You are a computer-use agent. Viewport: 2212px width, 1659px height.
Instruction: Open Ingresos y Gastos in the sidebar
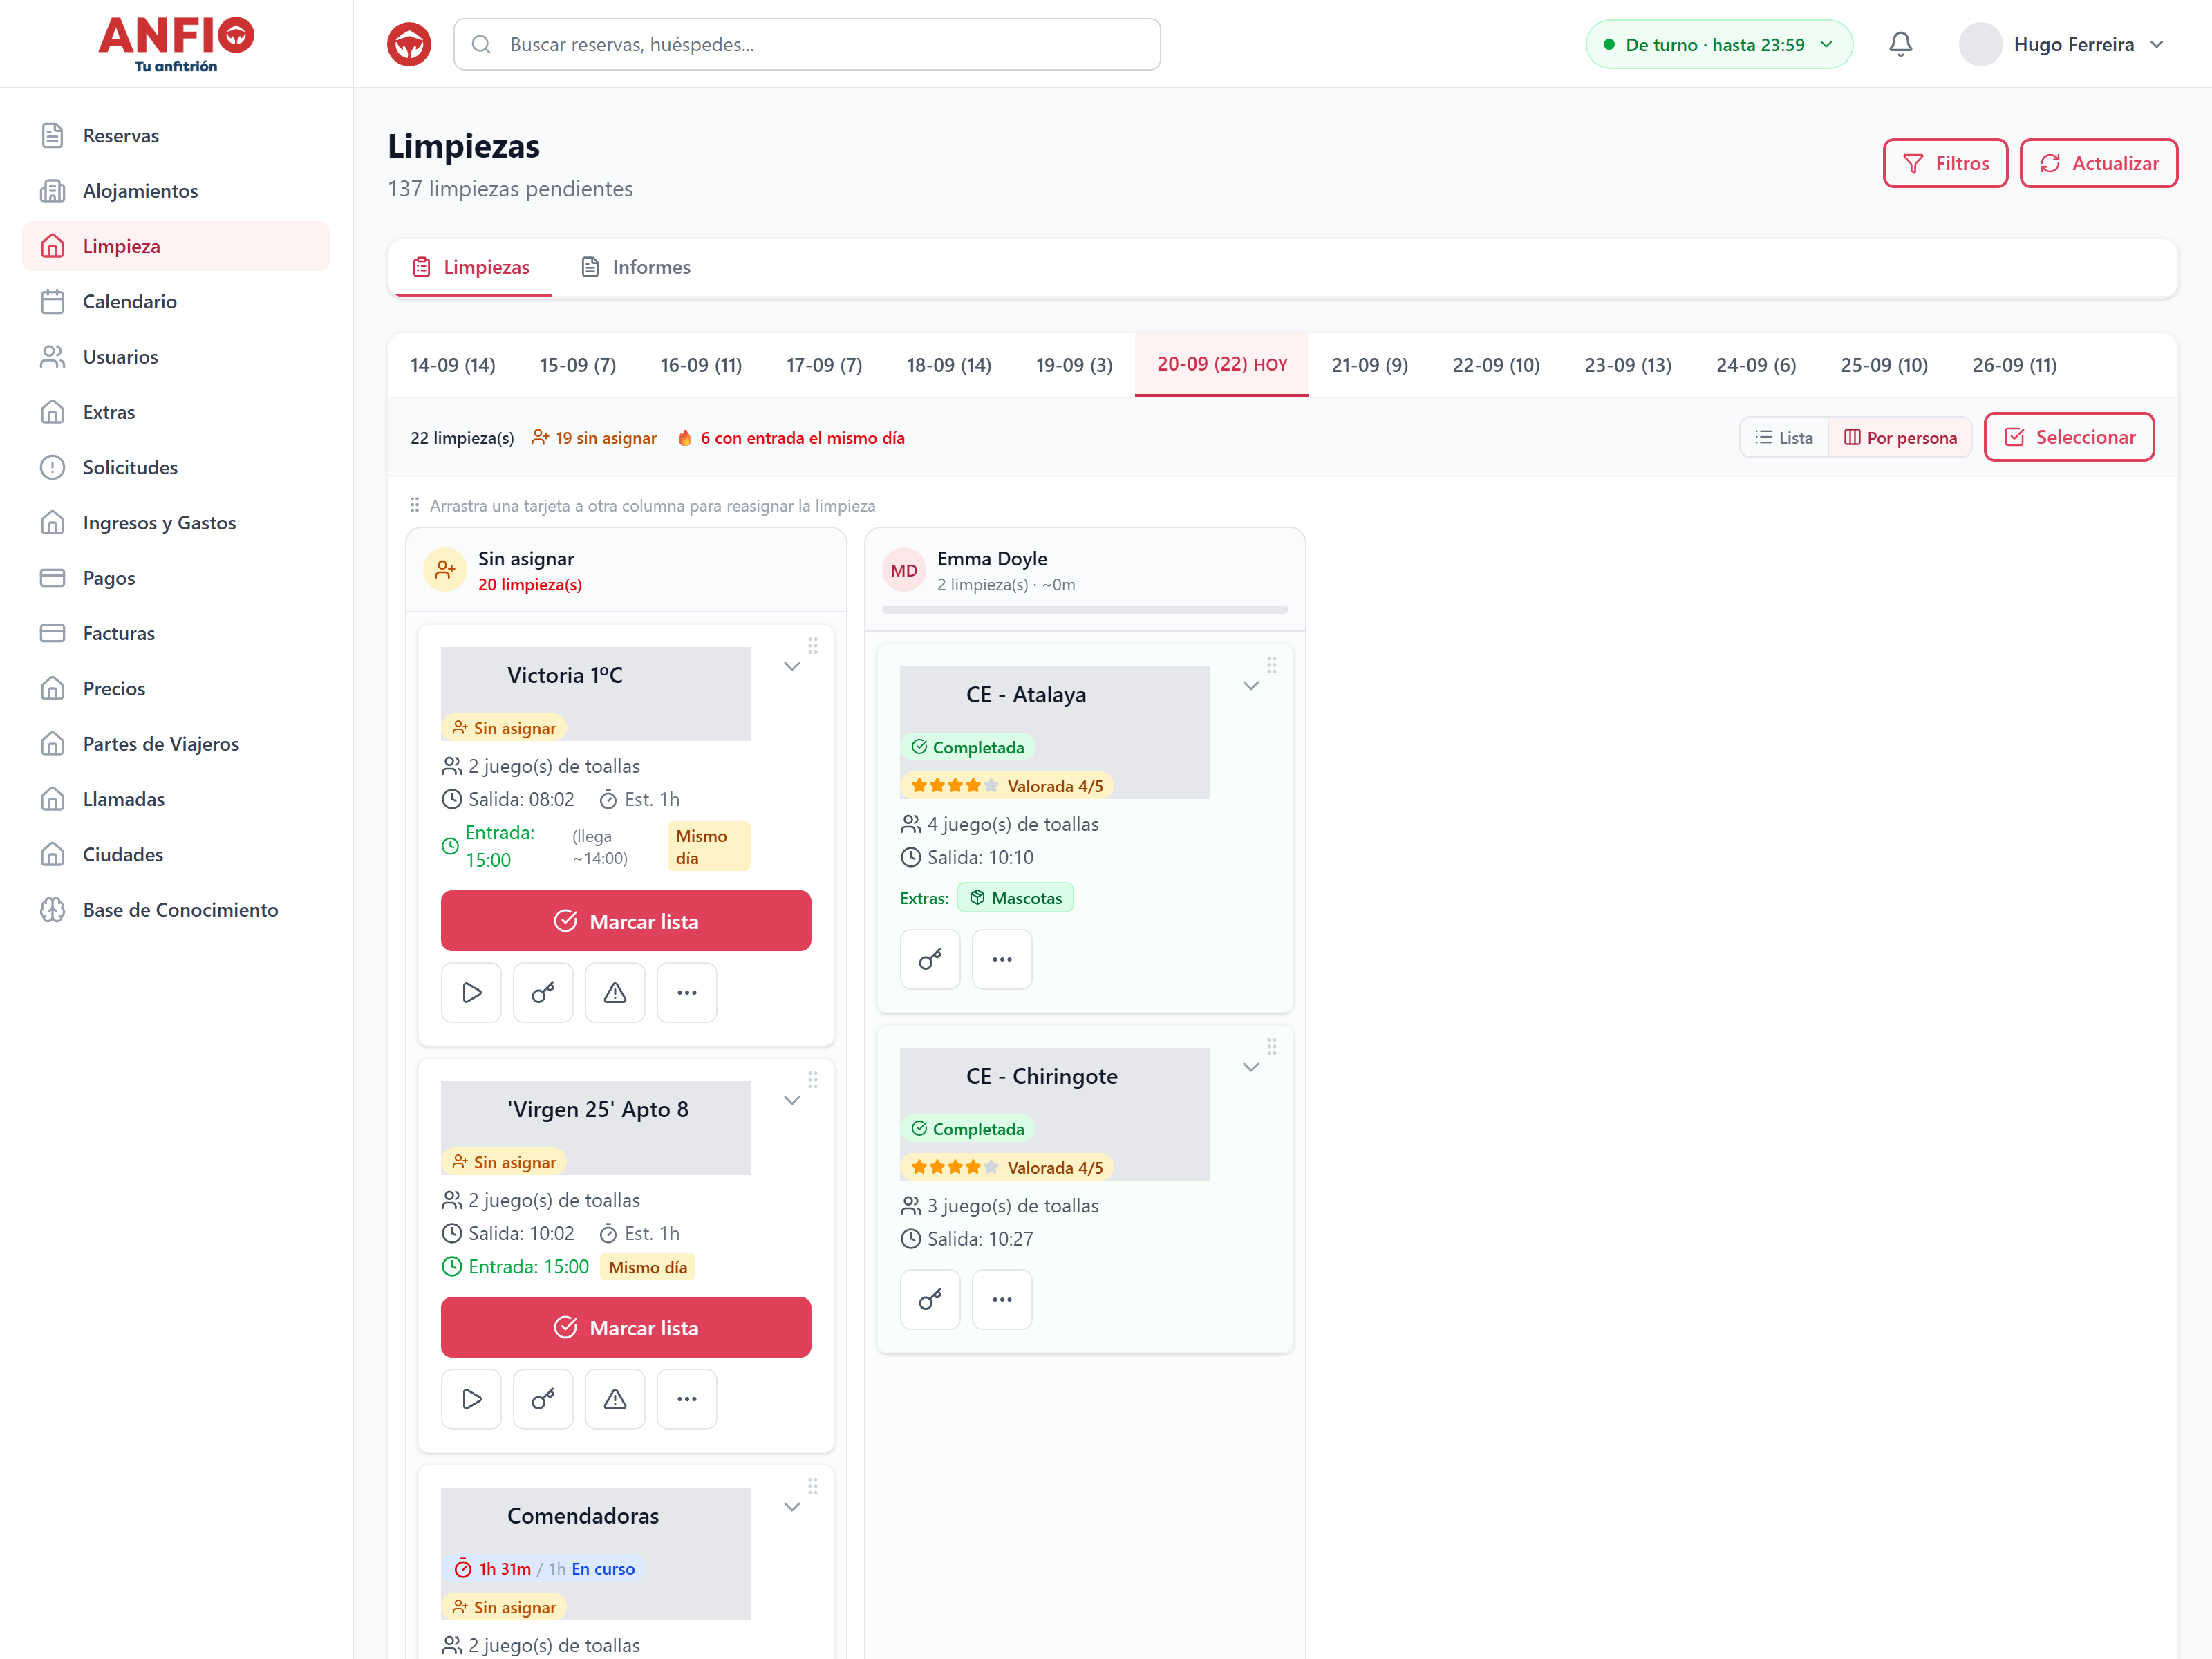(x=176, y=522)
